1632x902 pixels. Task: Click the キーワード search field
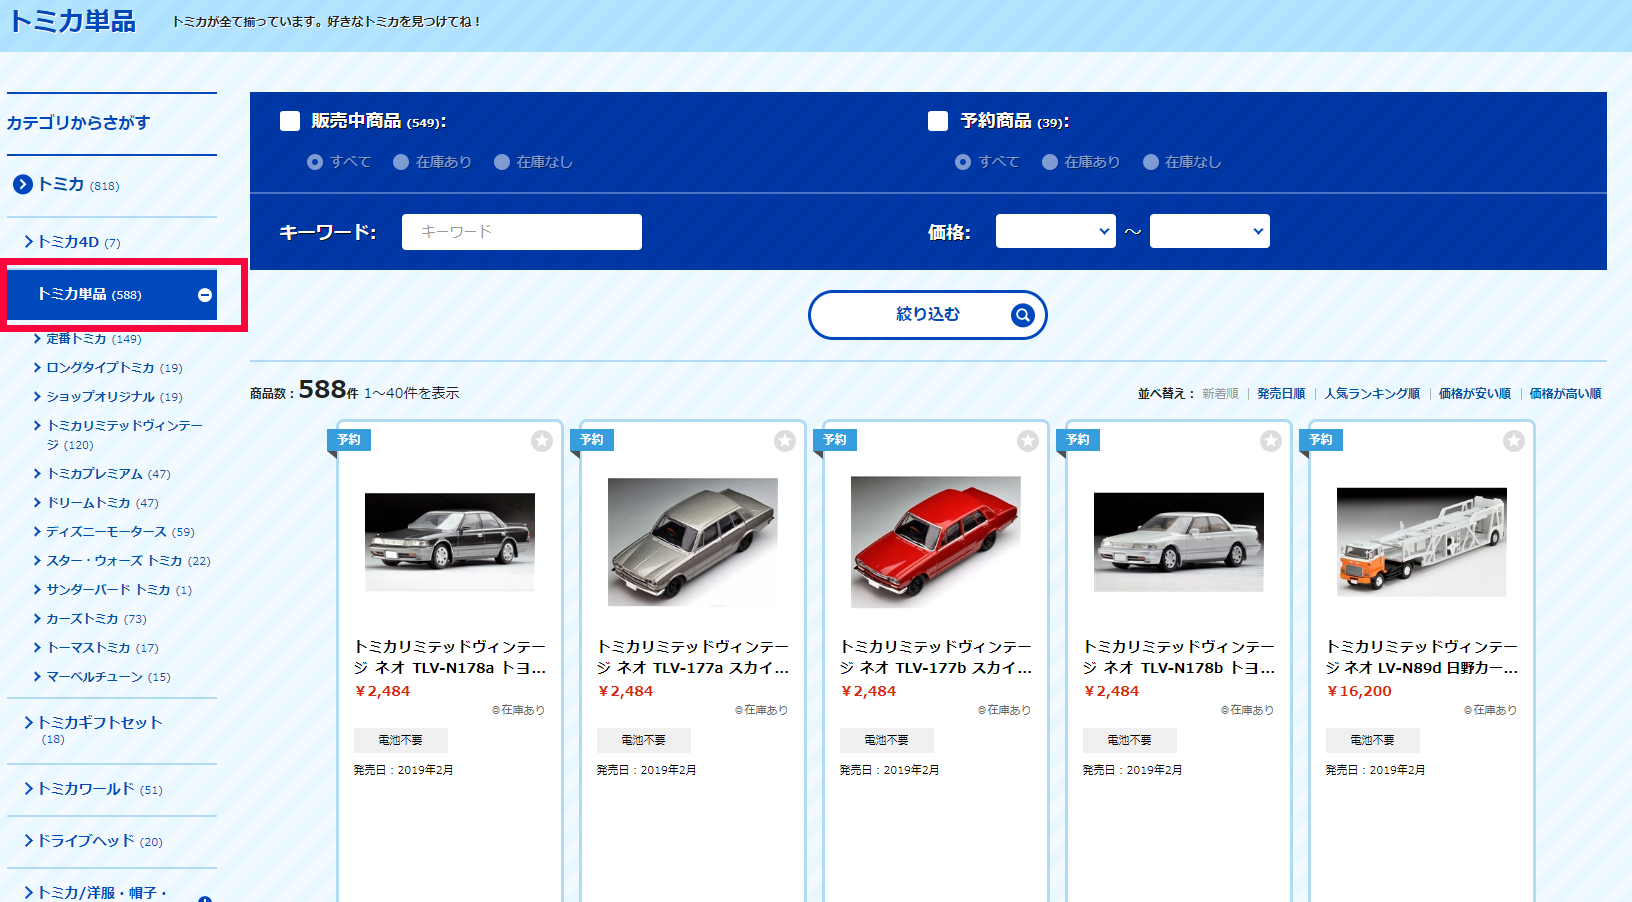521,232
